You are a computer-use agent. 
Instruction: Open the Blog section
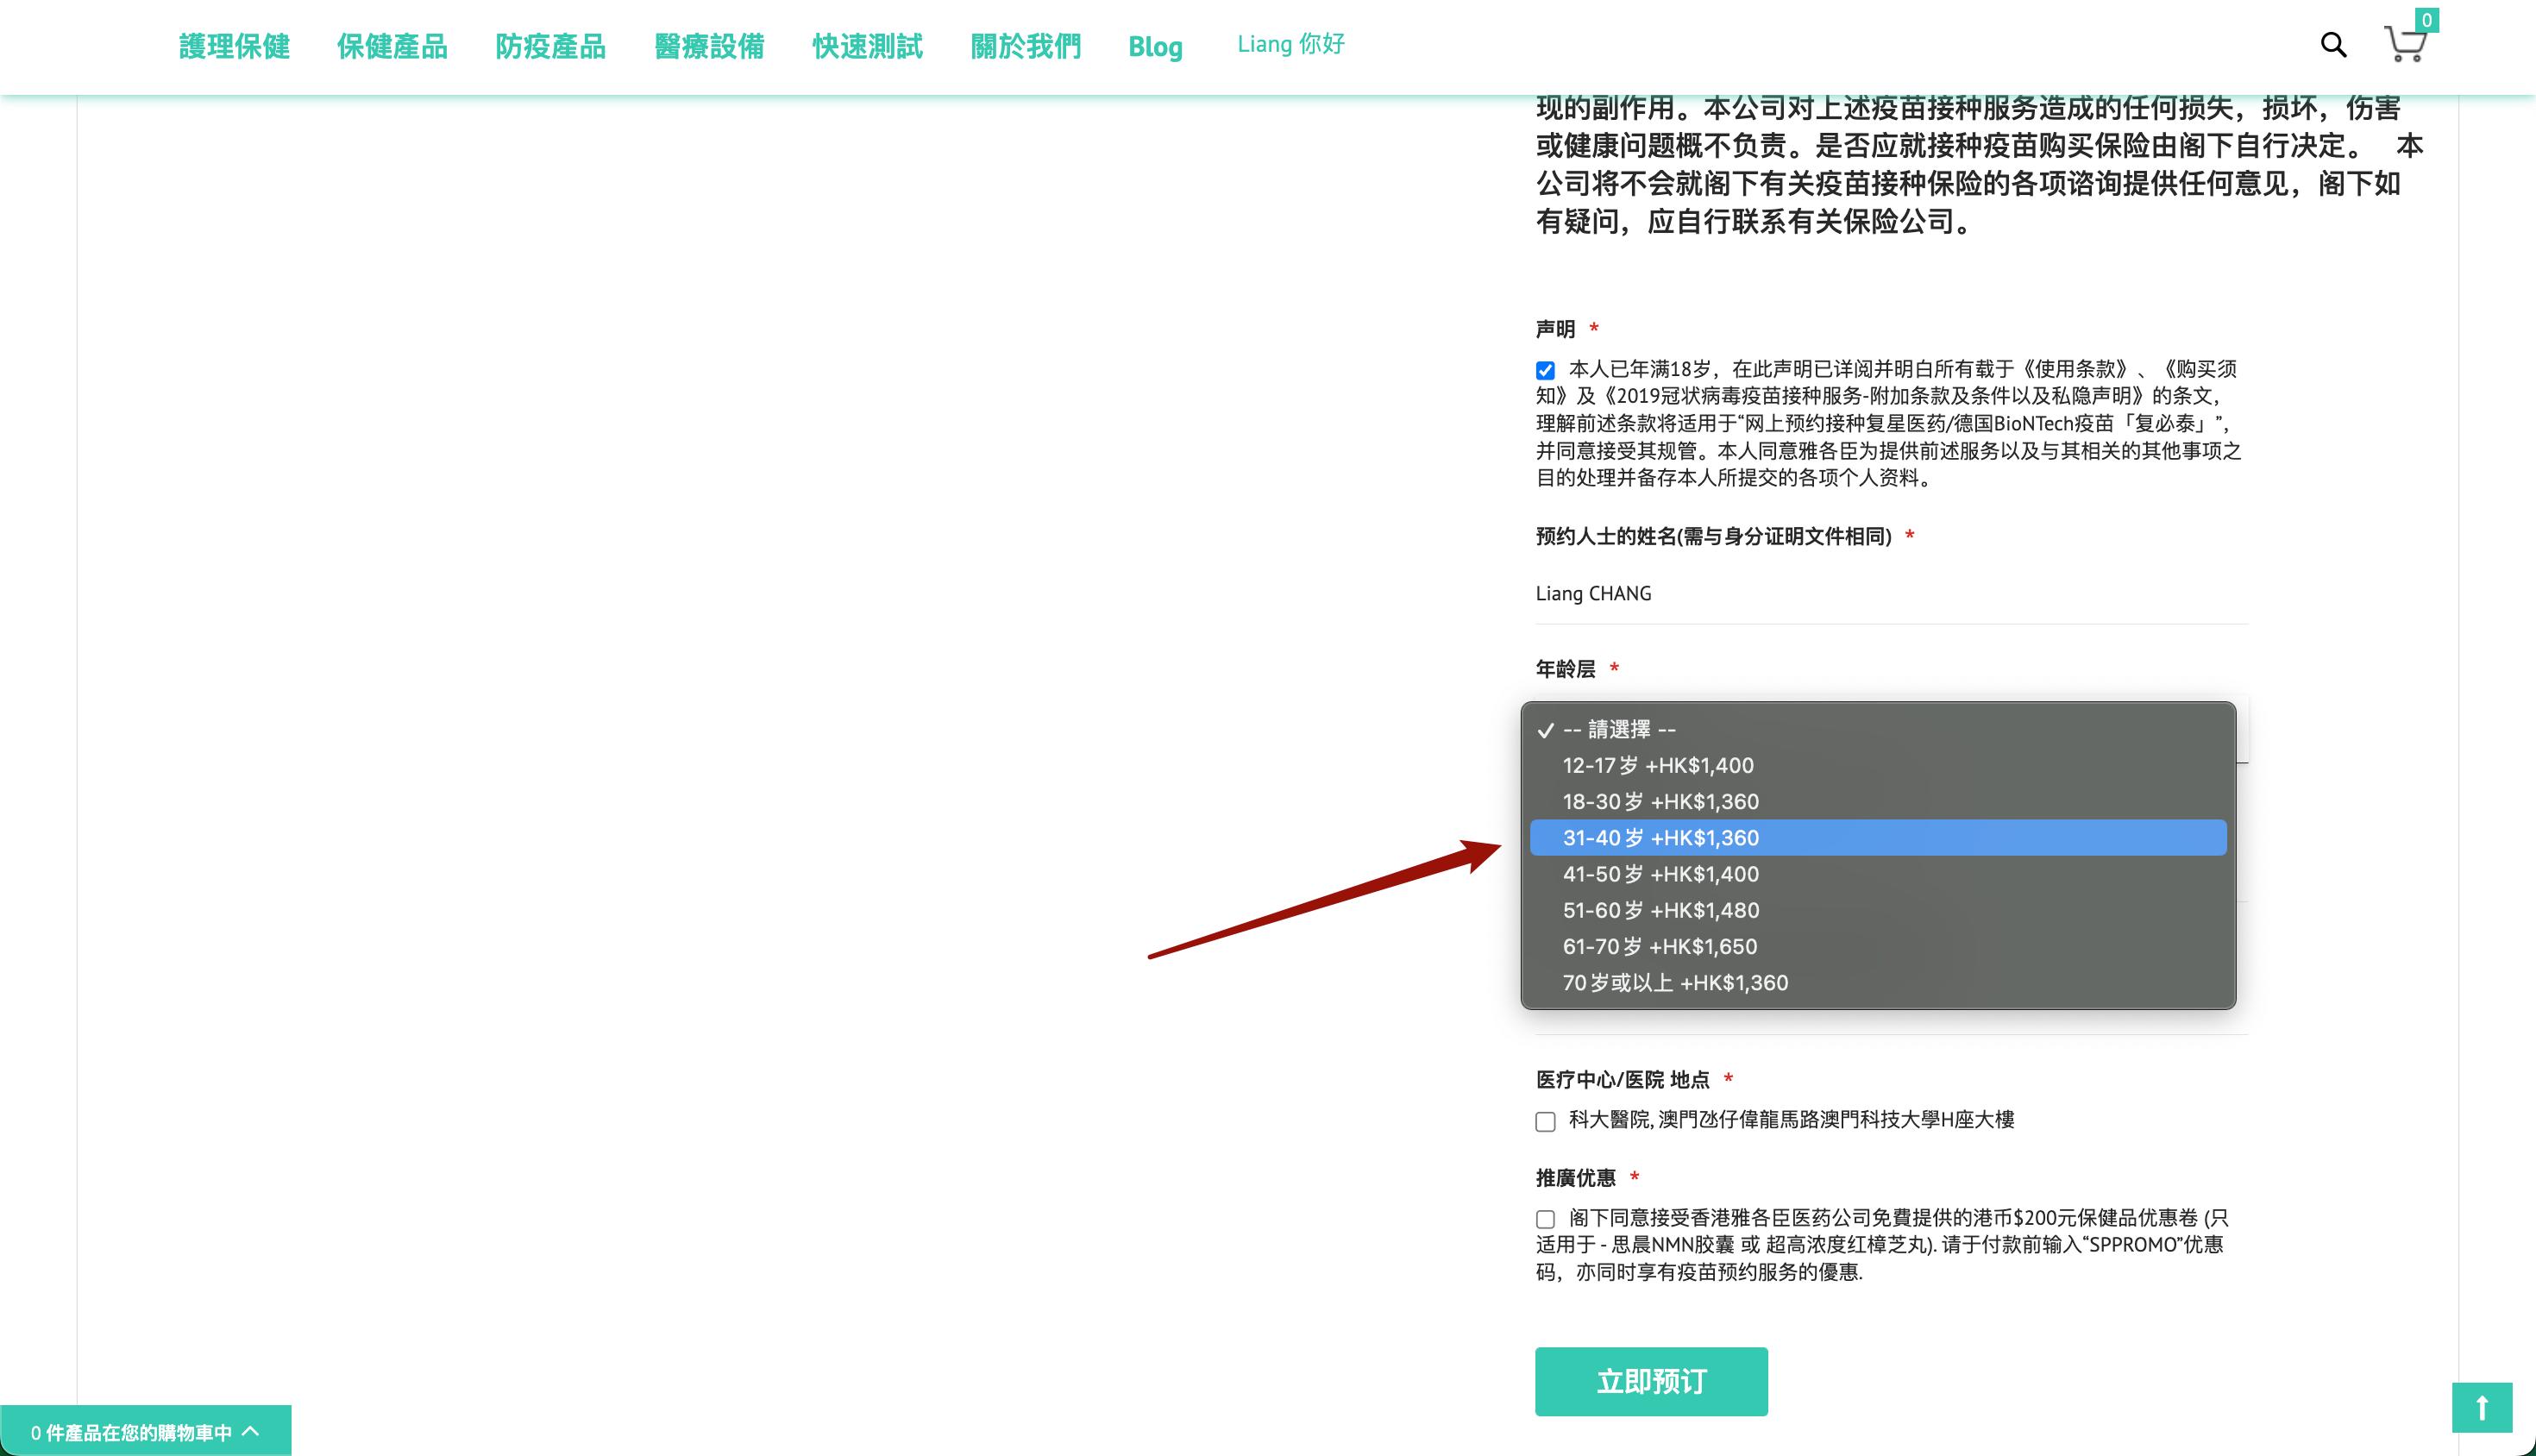(1155, 47)
